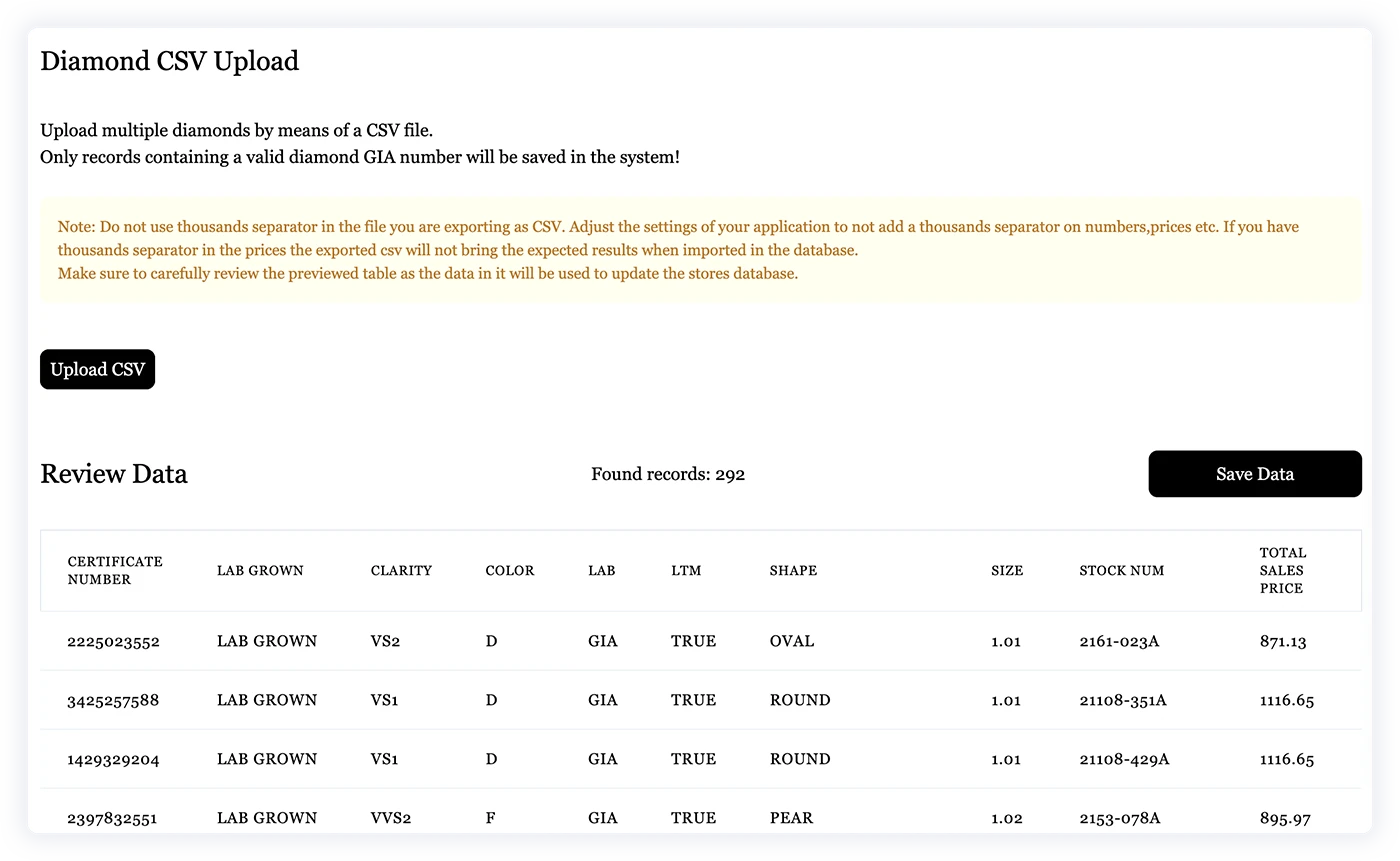Click the Upload CSV button
Screen dimensions: 1400x861
pyautogui.click(x=97, y=370)
